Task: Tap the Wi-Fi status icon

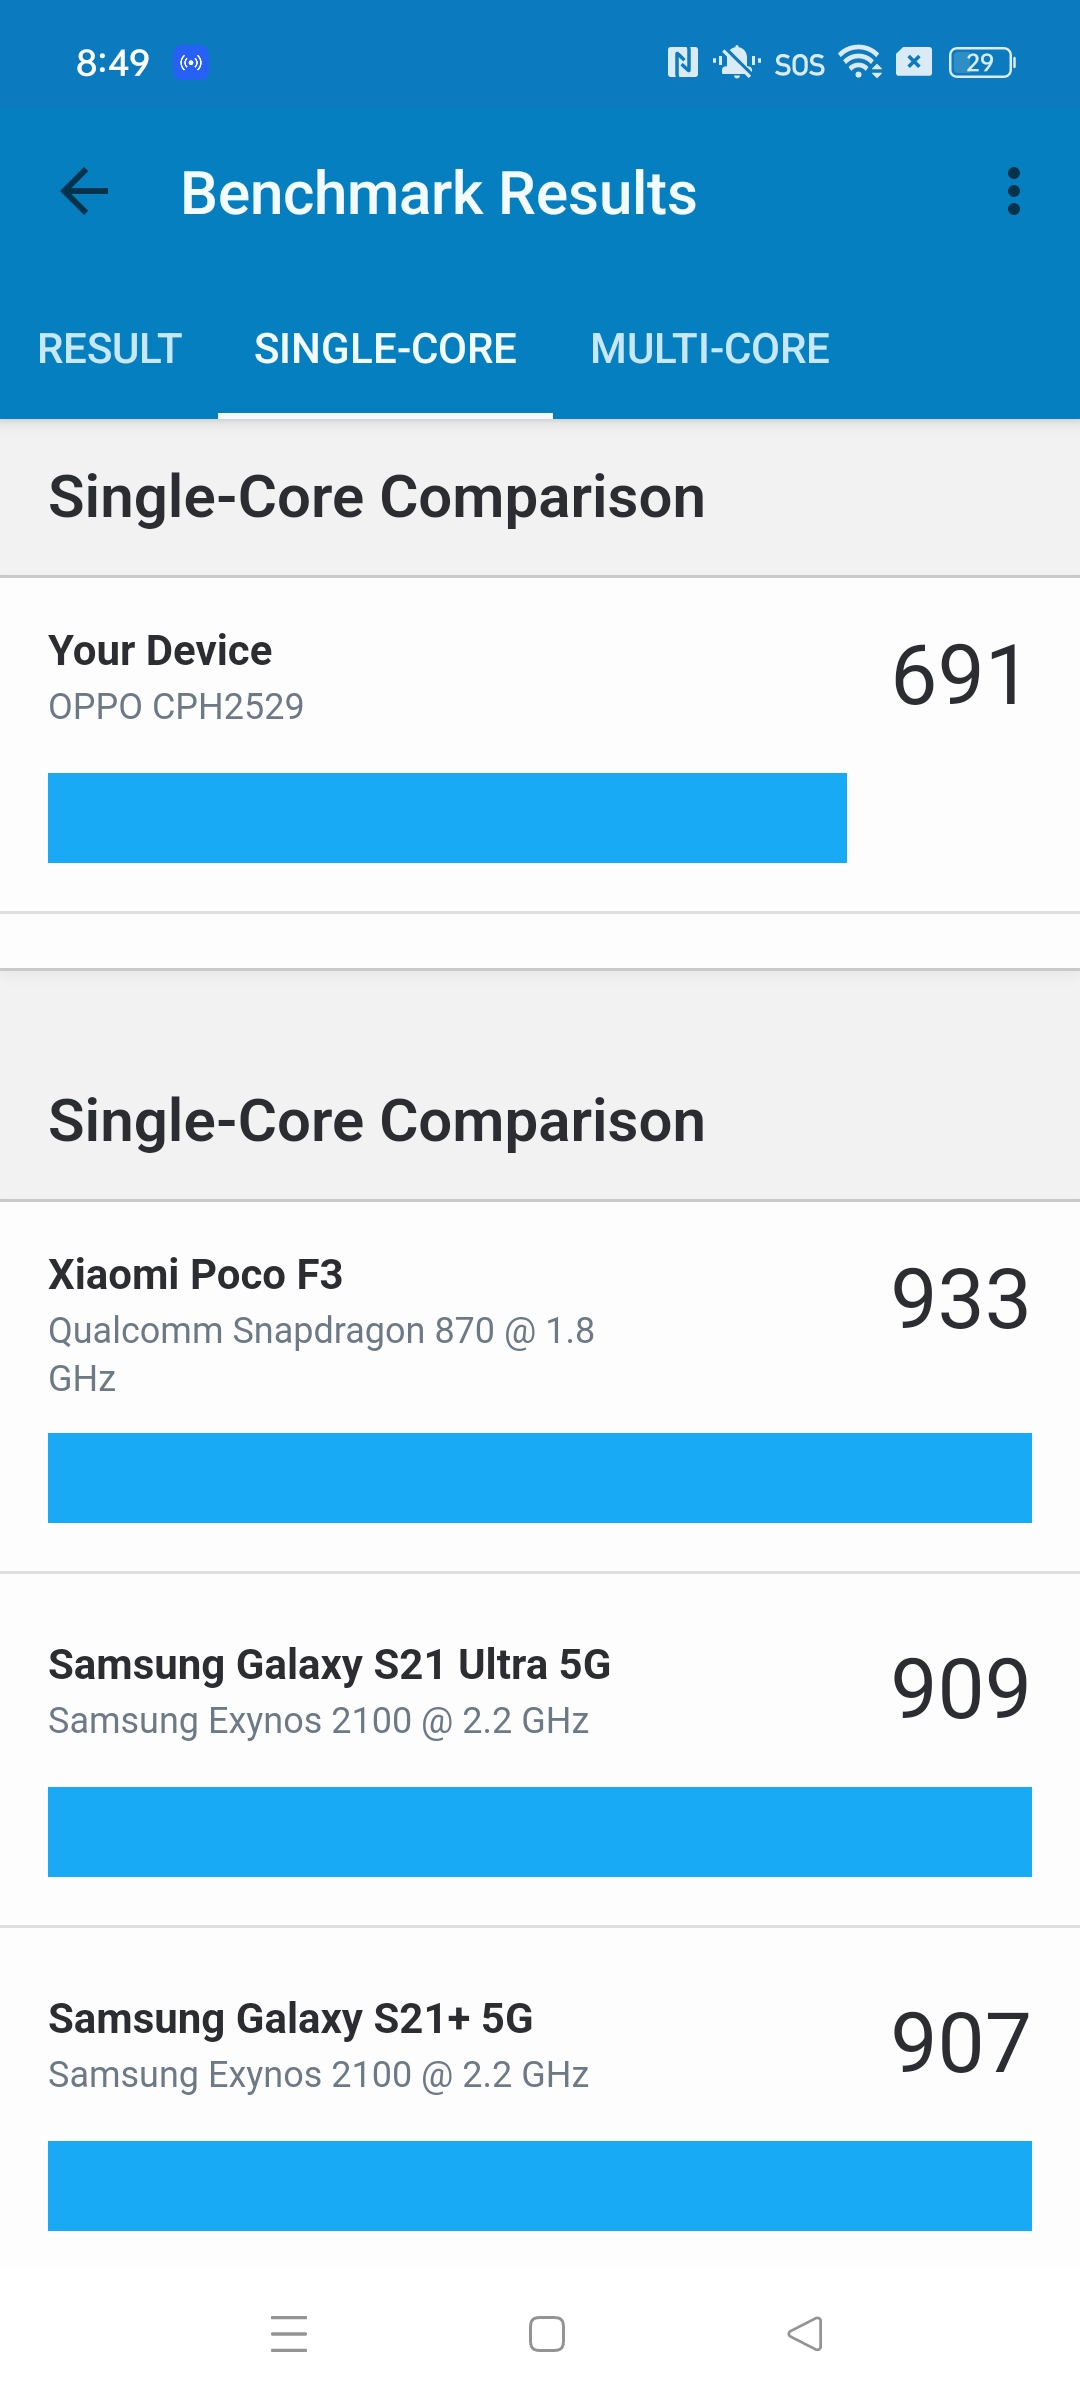Action: click(x=860, y=62)
